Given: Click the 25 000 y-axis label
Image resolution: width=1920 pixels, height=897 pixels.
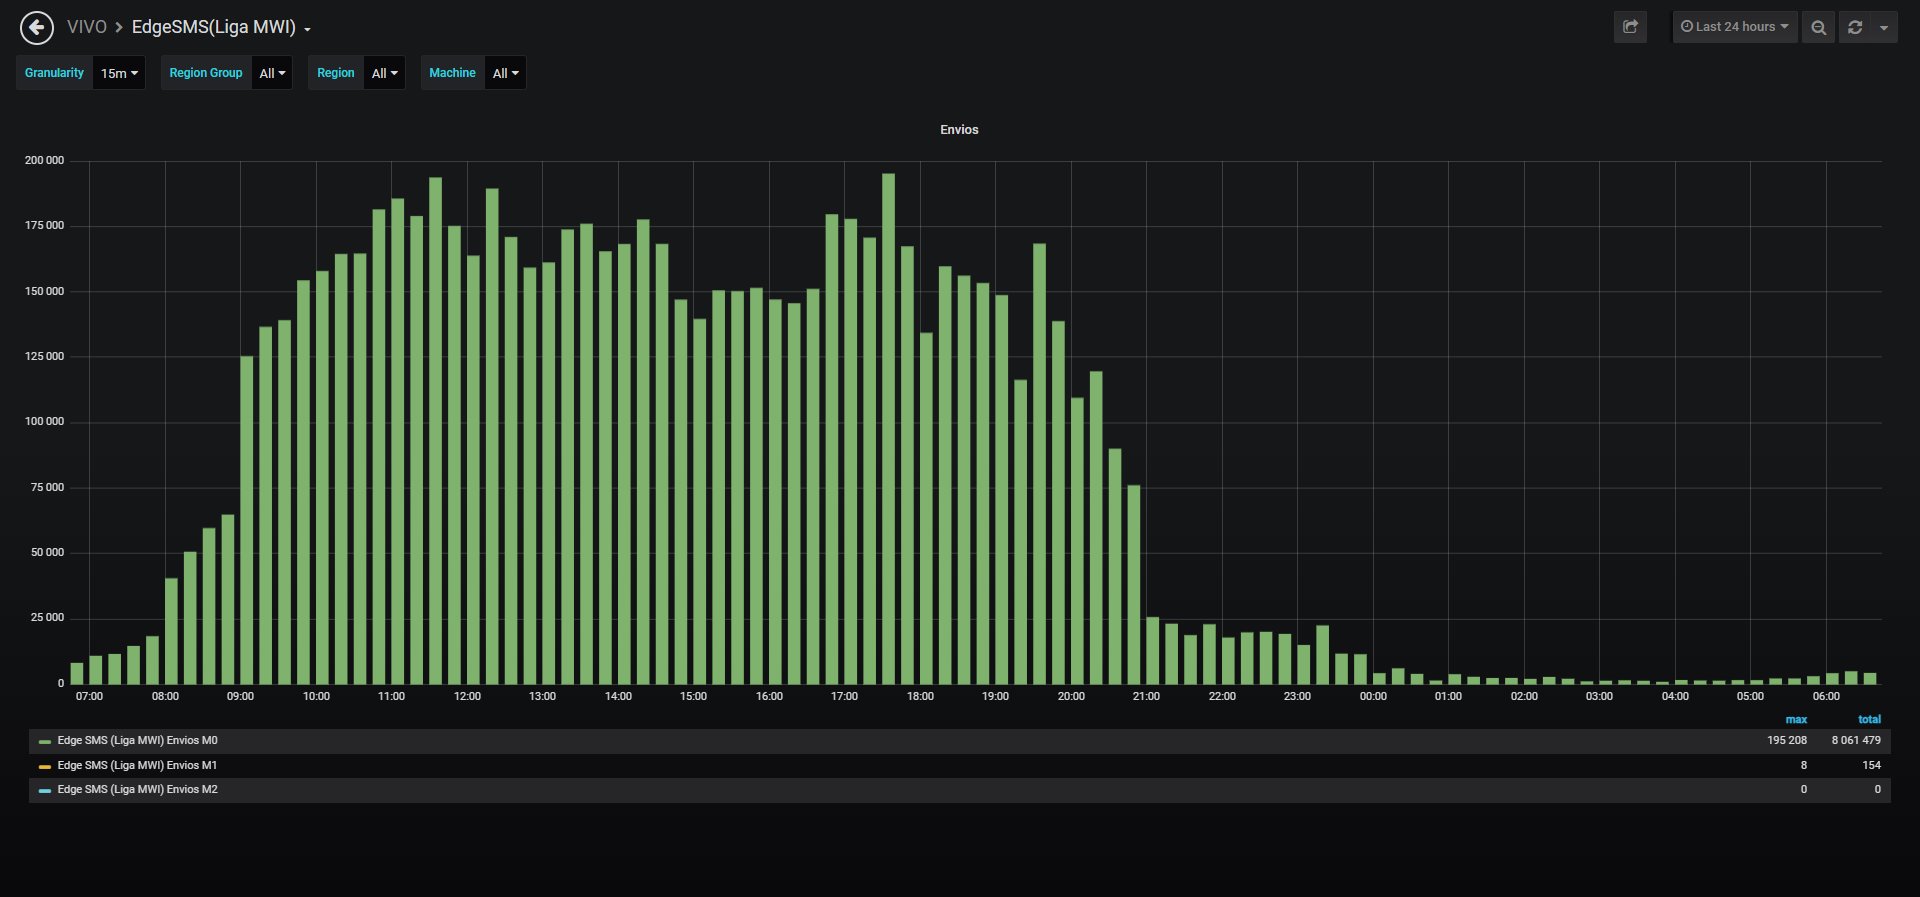Looking at the screenshot, I should click(x=47, y=618).
